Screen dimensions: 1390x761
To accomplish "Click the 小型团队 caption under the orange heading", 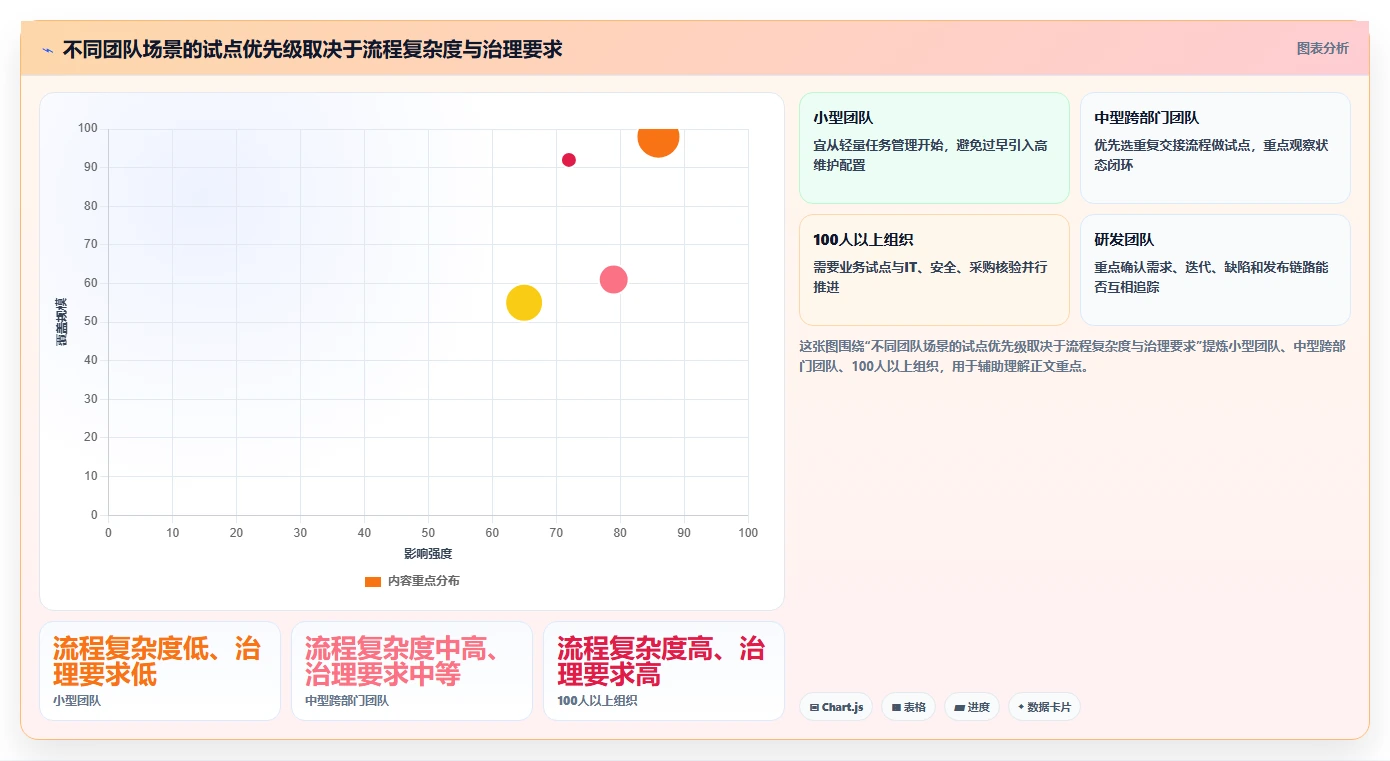I will (77, 701).
